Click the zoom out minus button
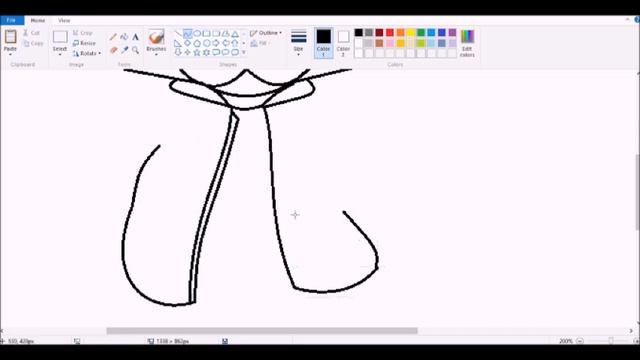The width and height of the screenshot is (640, 360). [x=580, y=341]
